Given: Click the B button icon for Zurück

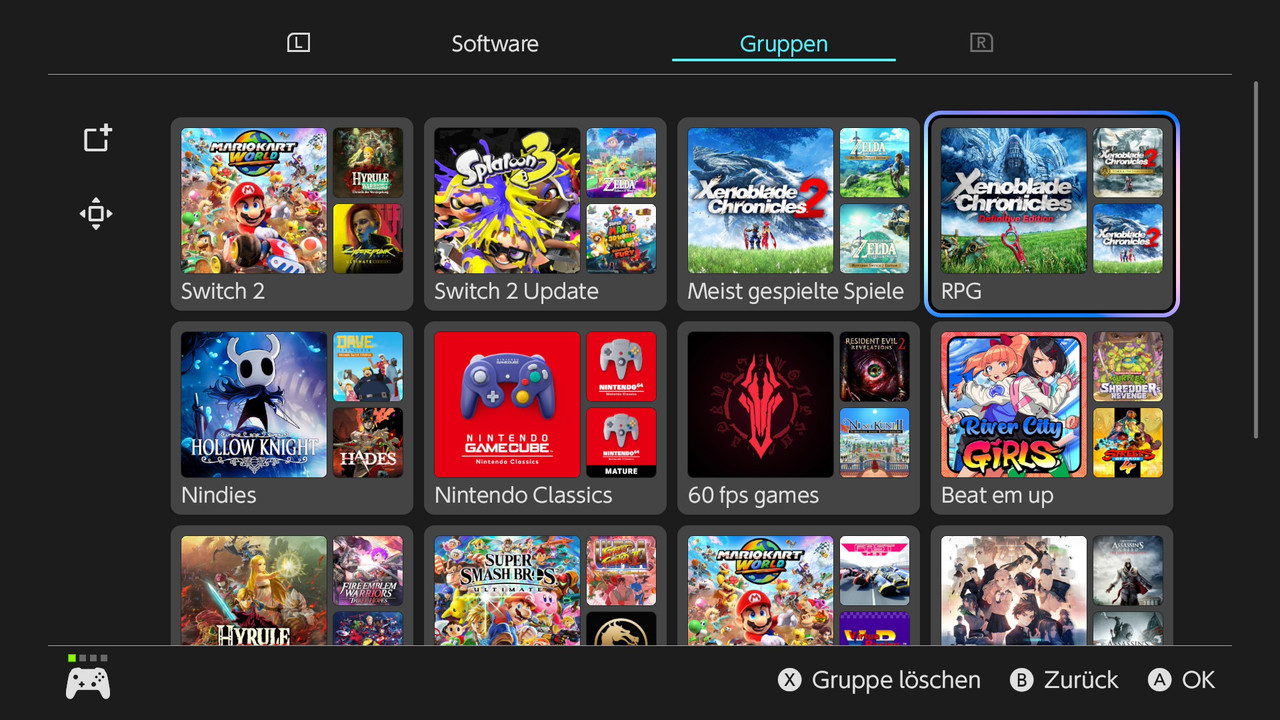Looking at the screenshot, I should [1021, 680].
